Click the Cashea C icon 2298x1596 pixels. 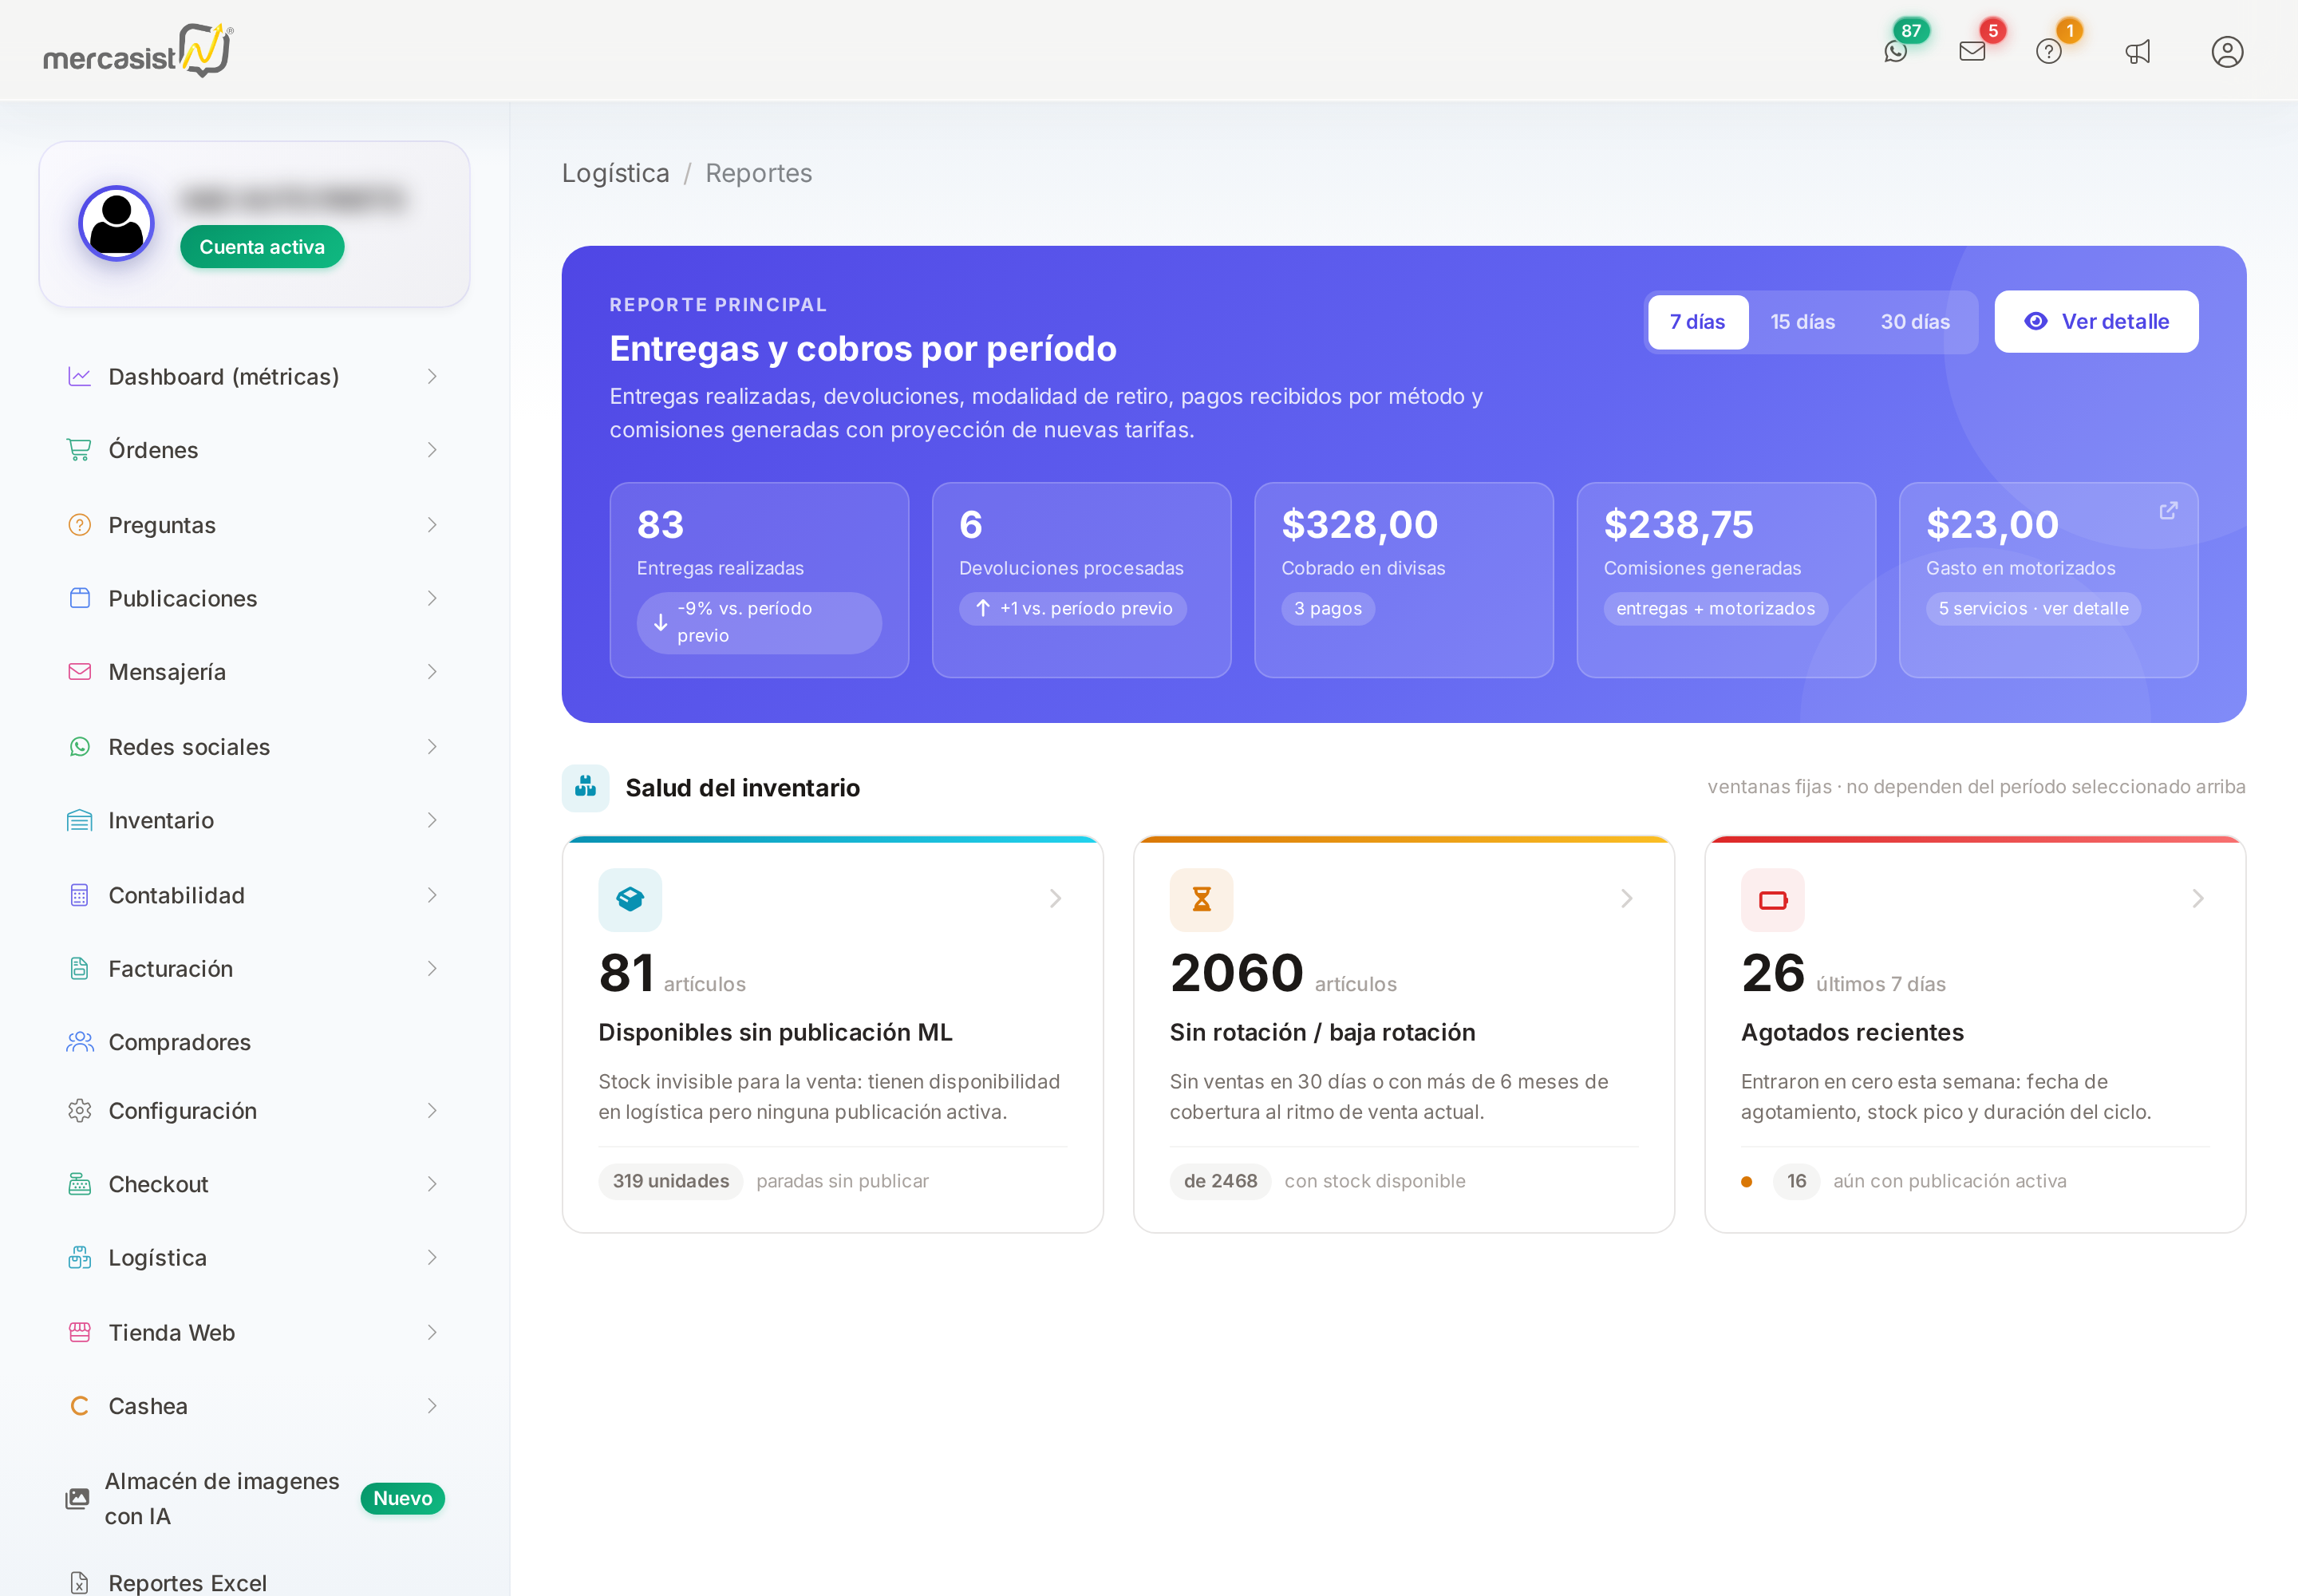click(x=79, y=1406)
